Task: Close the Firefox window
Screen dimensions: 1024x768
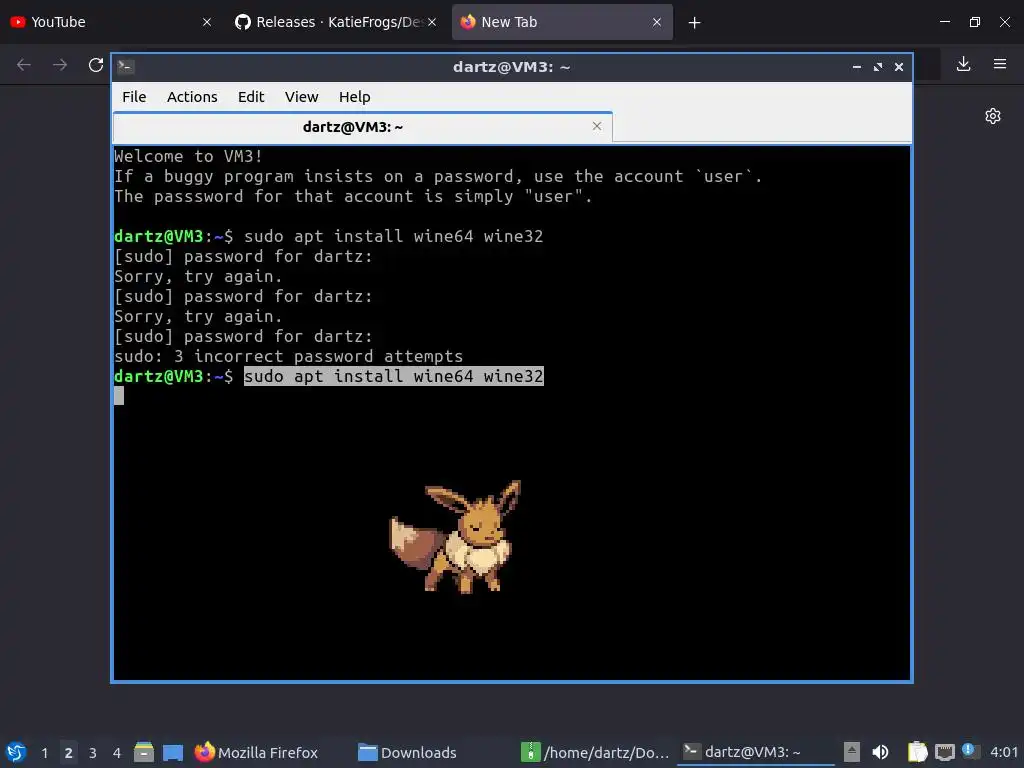Action: coord(1005,22)
